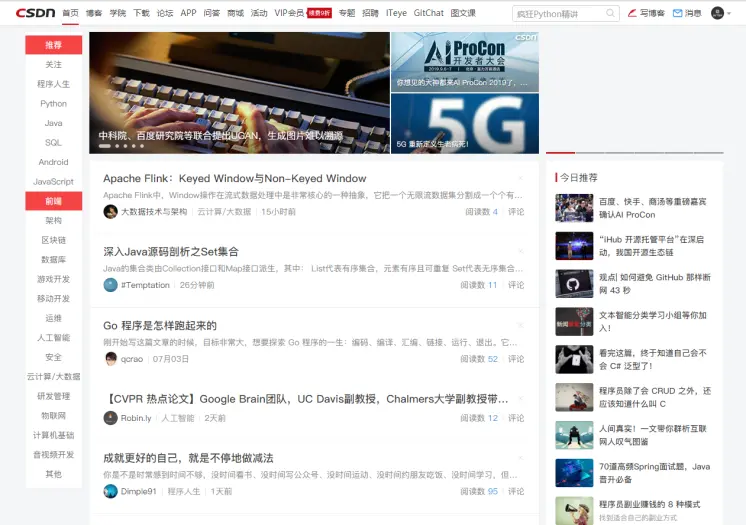Open CVPR 热点论文 Google Brain article
The height and width of the screenshot is (525, 746).
(305, 399)
